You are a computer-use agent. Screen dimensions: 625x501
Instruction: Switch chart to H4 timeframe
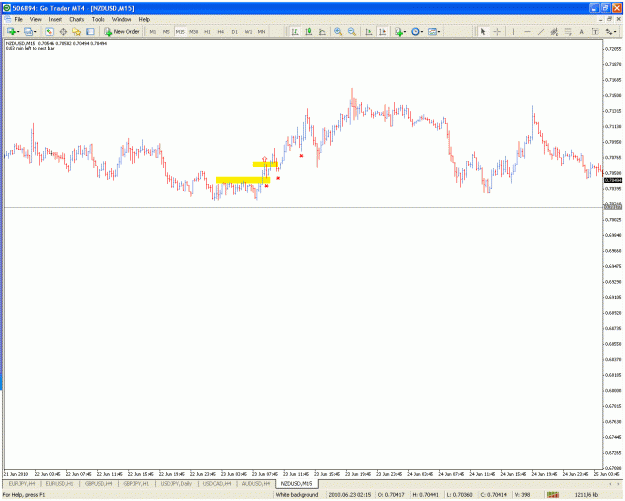coord(221,31)
